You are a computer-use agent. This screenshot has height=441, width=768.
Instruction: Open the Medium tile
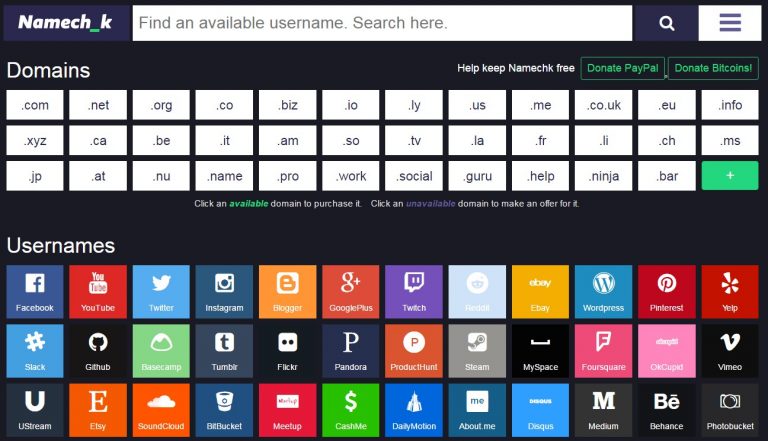(603, 410)
